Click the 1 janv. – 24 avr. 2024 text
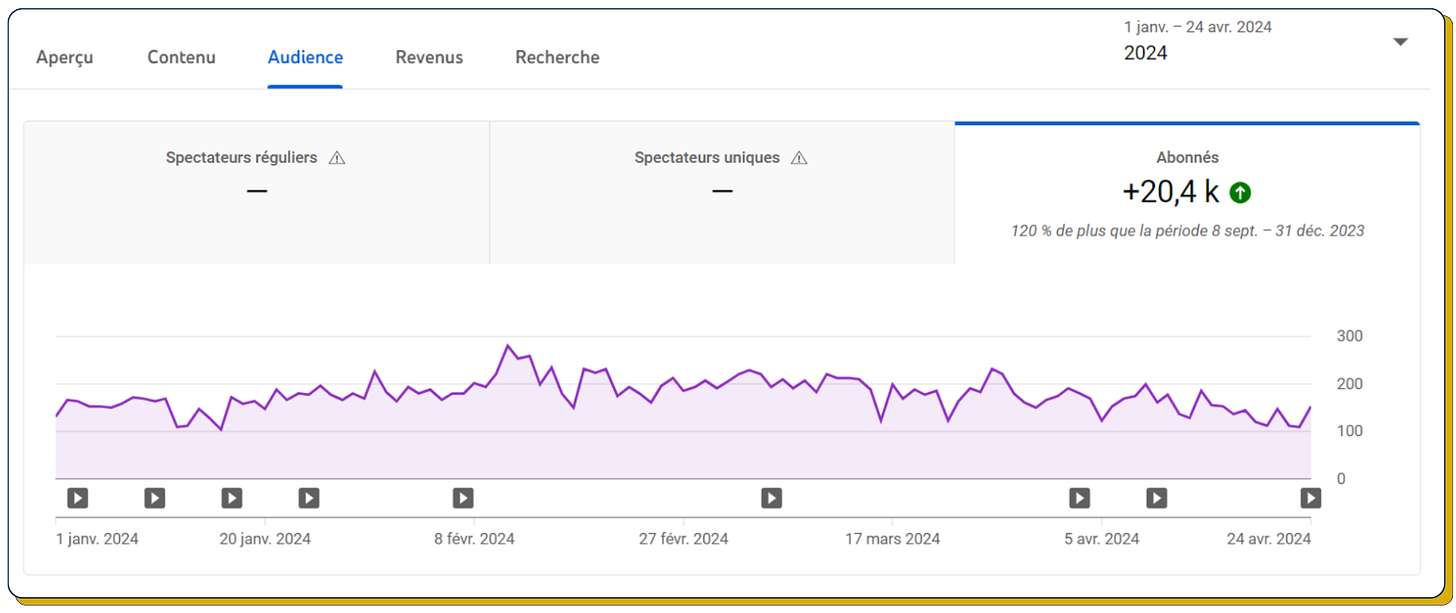Viewport: 1456px width, 613px height. pos(1198,27)
